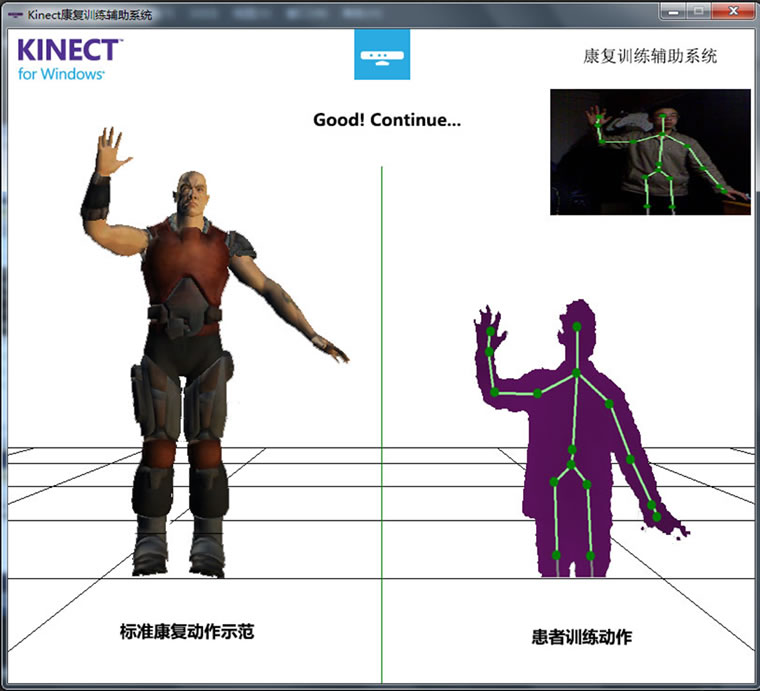Click the head joint on the purple silhouette
This screenshot has height=691, width=760.
[576, 327]
